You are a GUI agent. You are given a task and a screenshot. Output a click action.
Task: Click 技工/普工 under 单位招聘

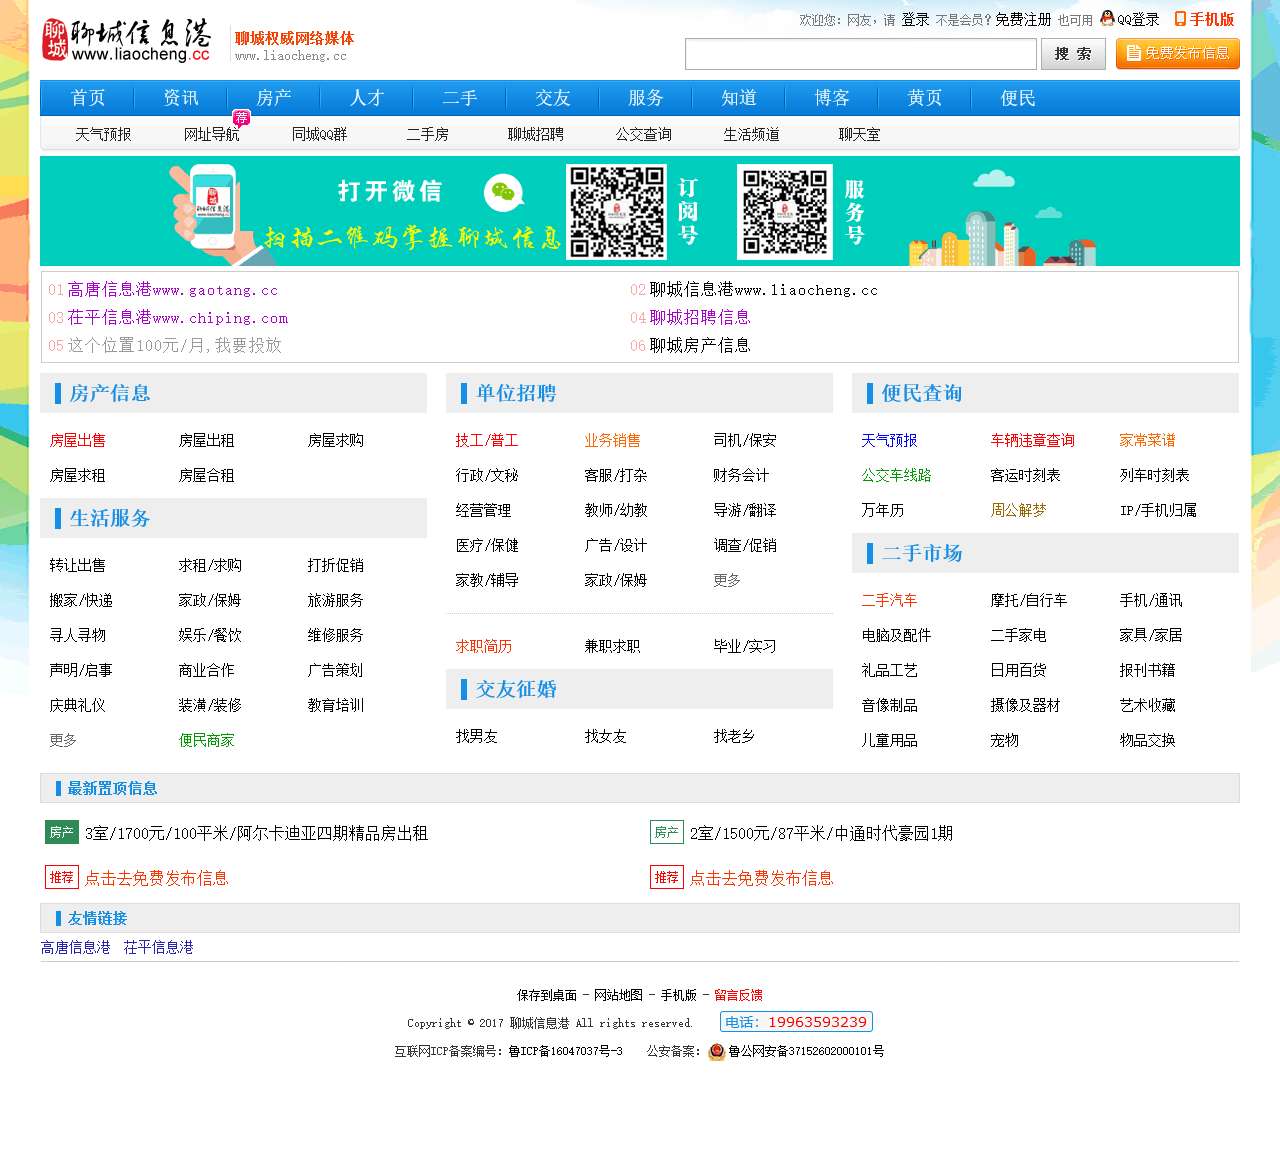pos(486,440)
